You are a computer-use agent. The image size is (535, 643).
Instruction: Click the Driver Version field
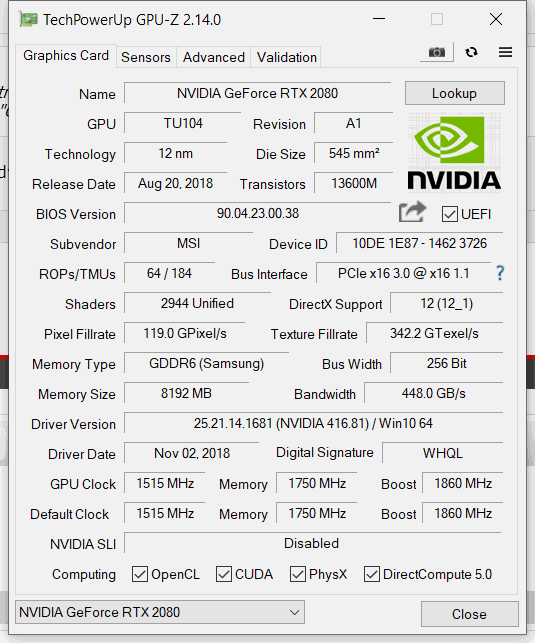313,423
